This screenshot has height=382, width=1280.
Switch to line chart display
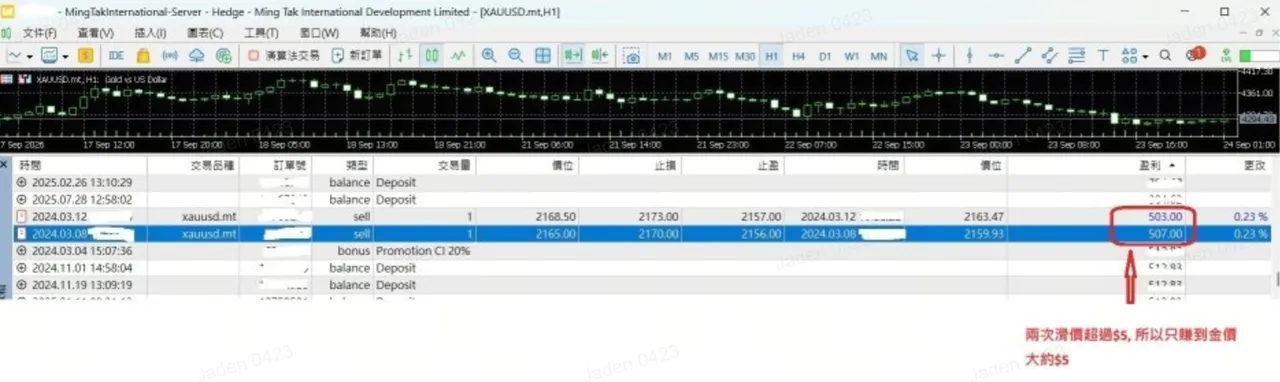(458, 56)
